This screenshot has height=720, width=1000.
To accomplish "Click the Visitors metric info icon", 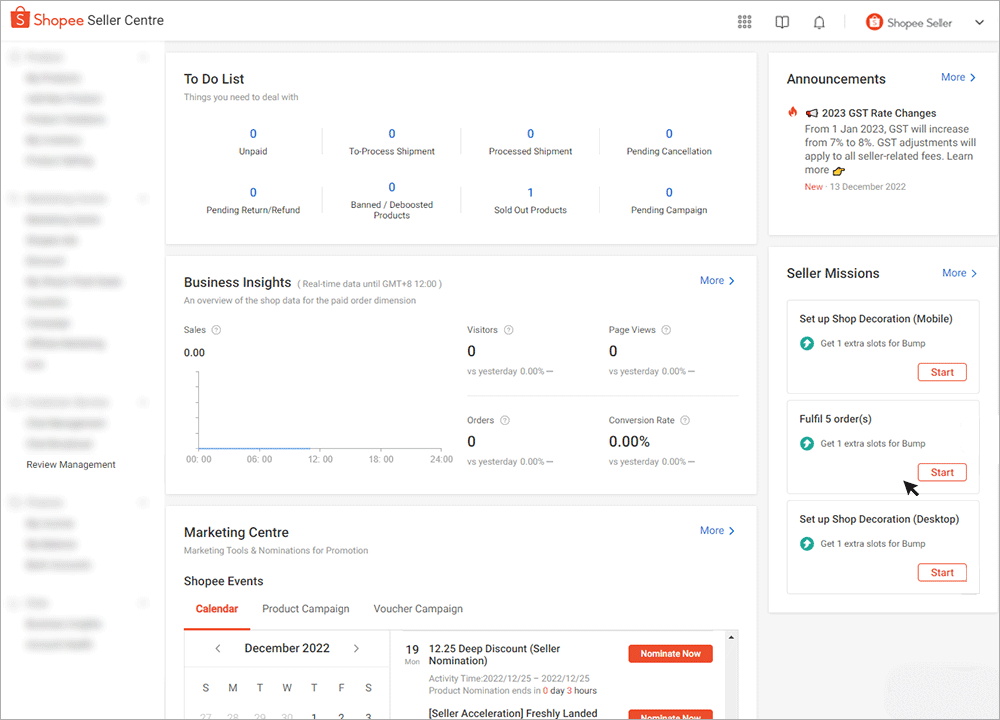I will click(x=506, y=329).
